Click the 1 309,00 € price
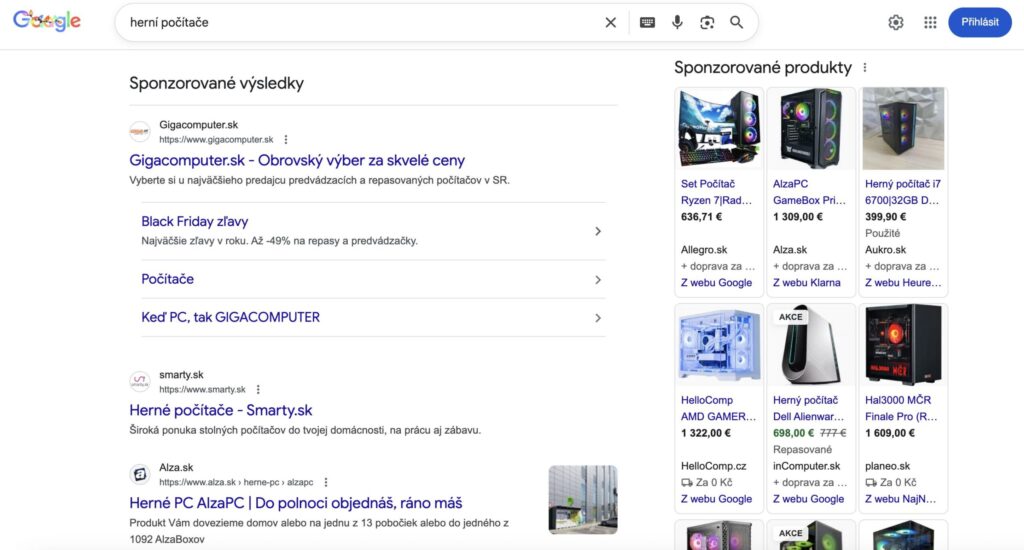The height and width of the screenshot is (550, 1024). click(x=798, y=217)
